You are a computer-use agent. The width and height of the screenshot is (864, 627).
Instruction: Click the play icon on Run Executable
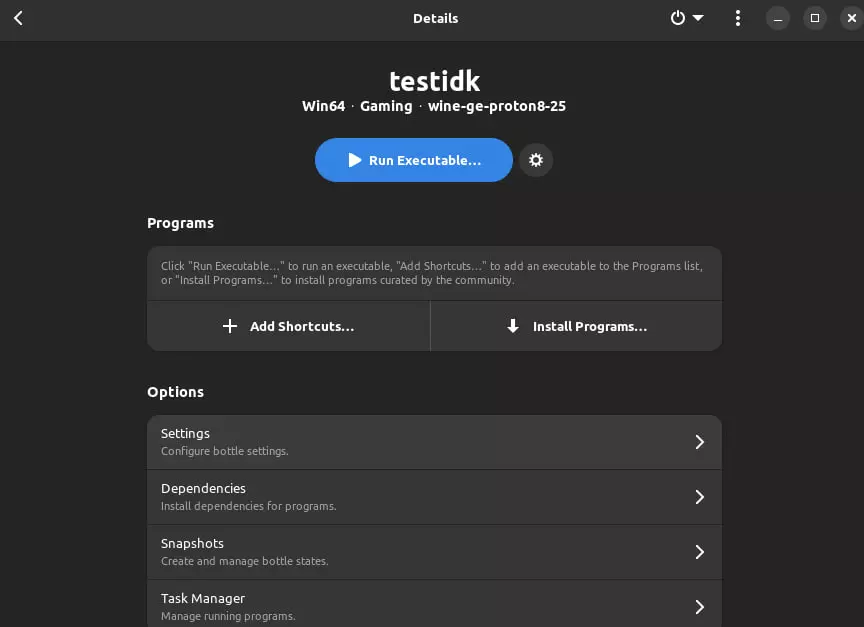(354, 160)
